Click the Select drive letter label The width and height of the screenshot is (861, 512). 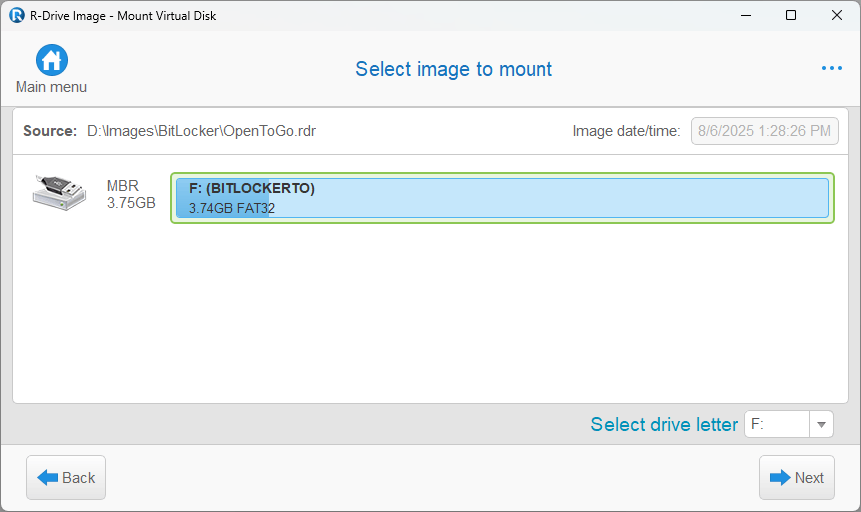664,424
